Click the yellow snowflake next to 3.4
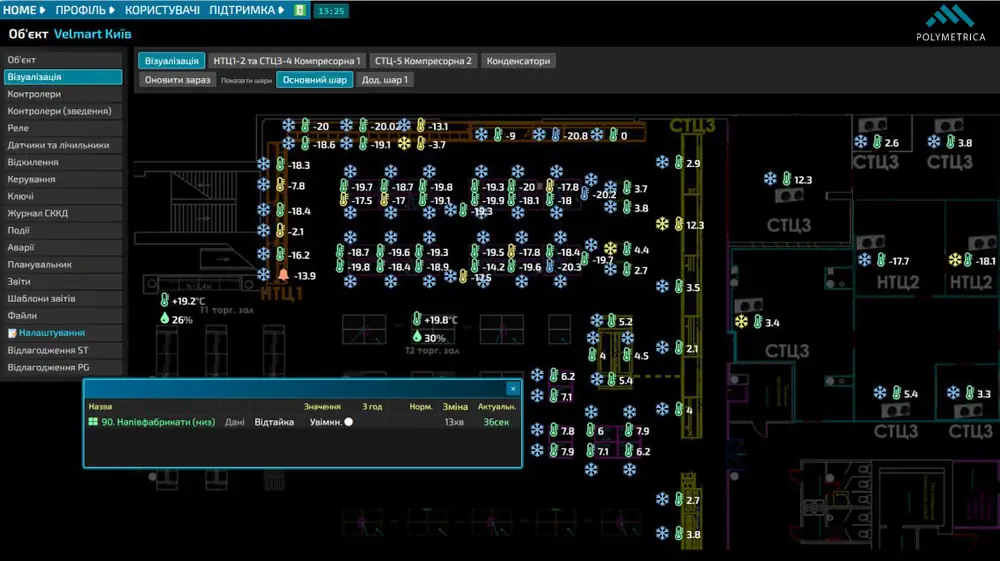The height and width of the screenshot is (561, 1000). coord(741,322)
